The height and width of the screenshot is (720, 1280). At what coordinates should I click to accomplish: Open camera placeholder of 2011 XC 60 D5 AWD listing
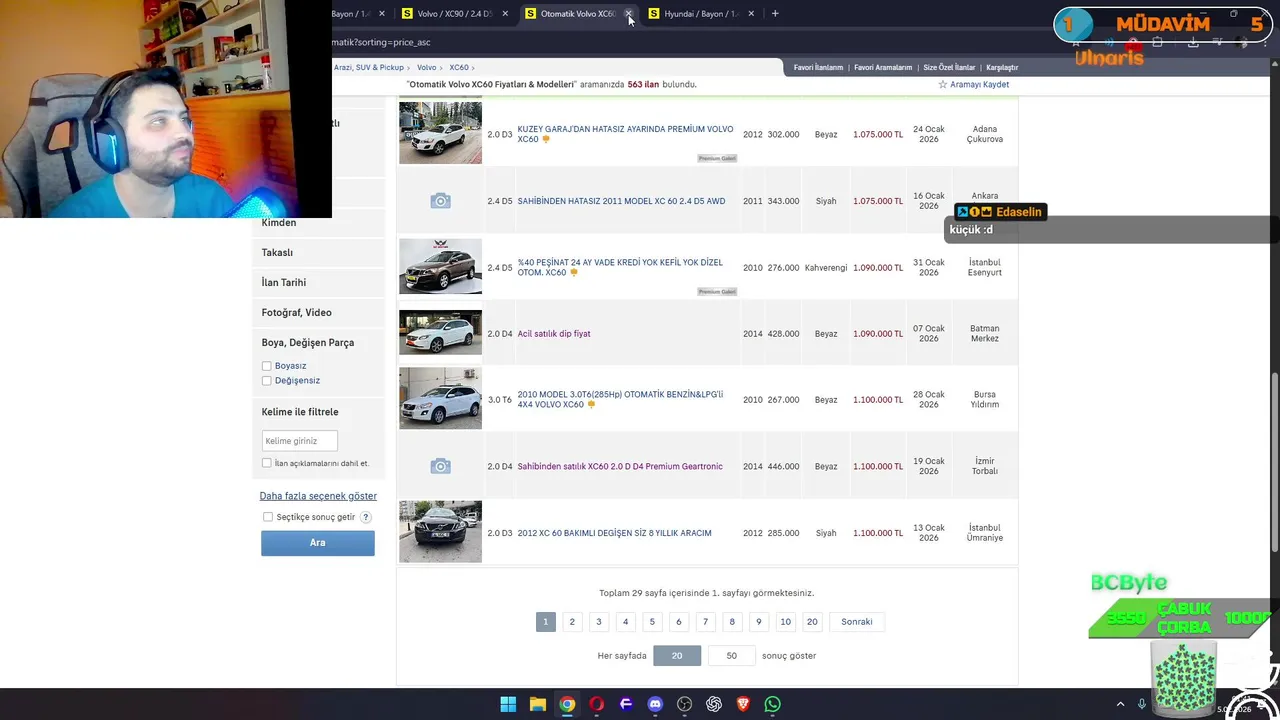(x=440, y=201)
